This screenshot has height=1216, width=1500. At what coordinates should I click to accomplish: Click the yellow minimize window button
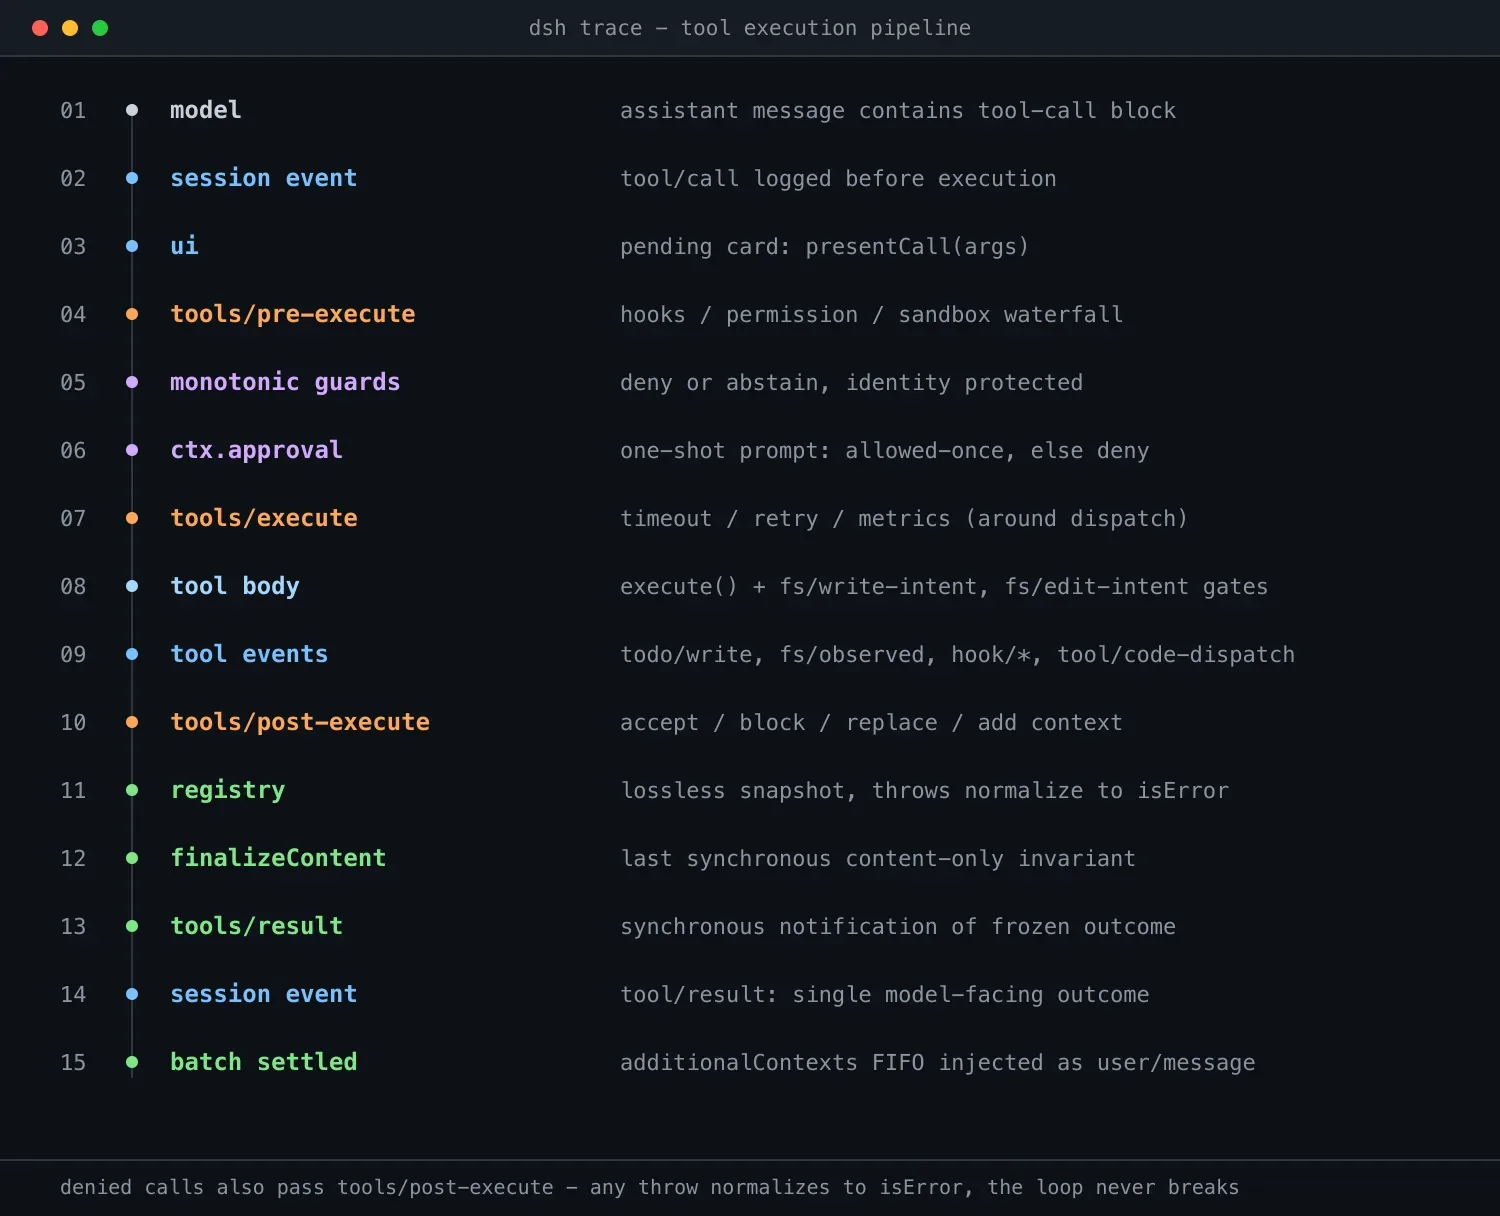tap(70, 28)
